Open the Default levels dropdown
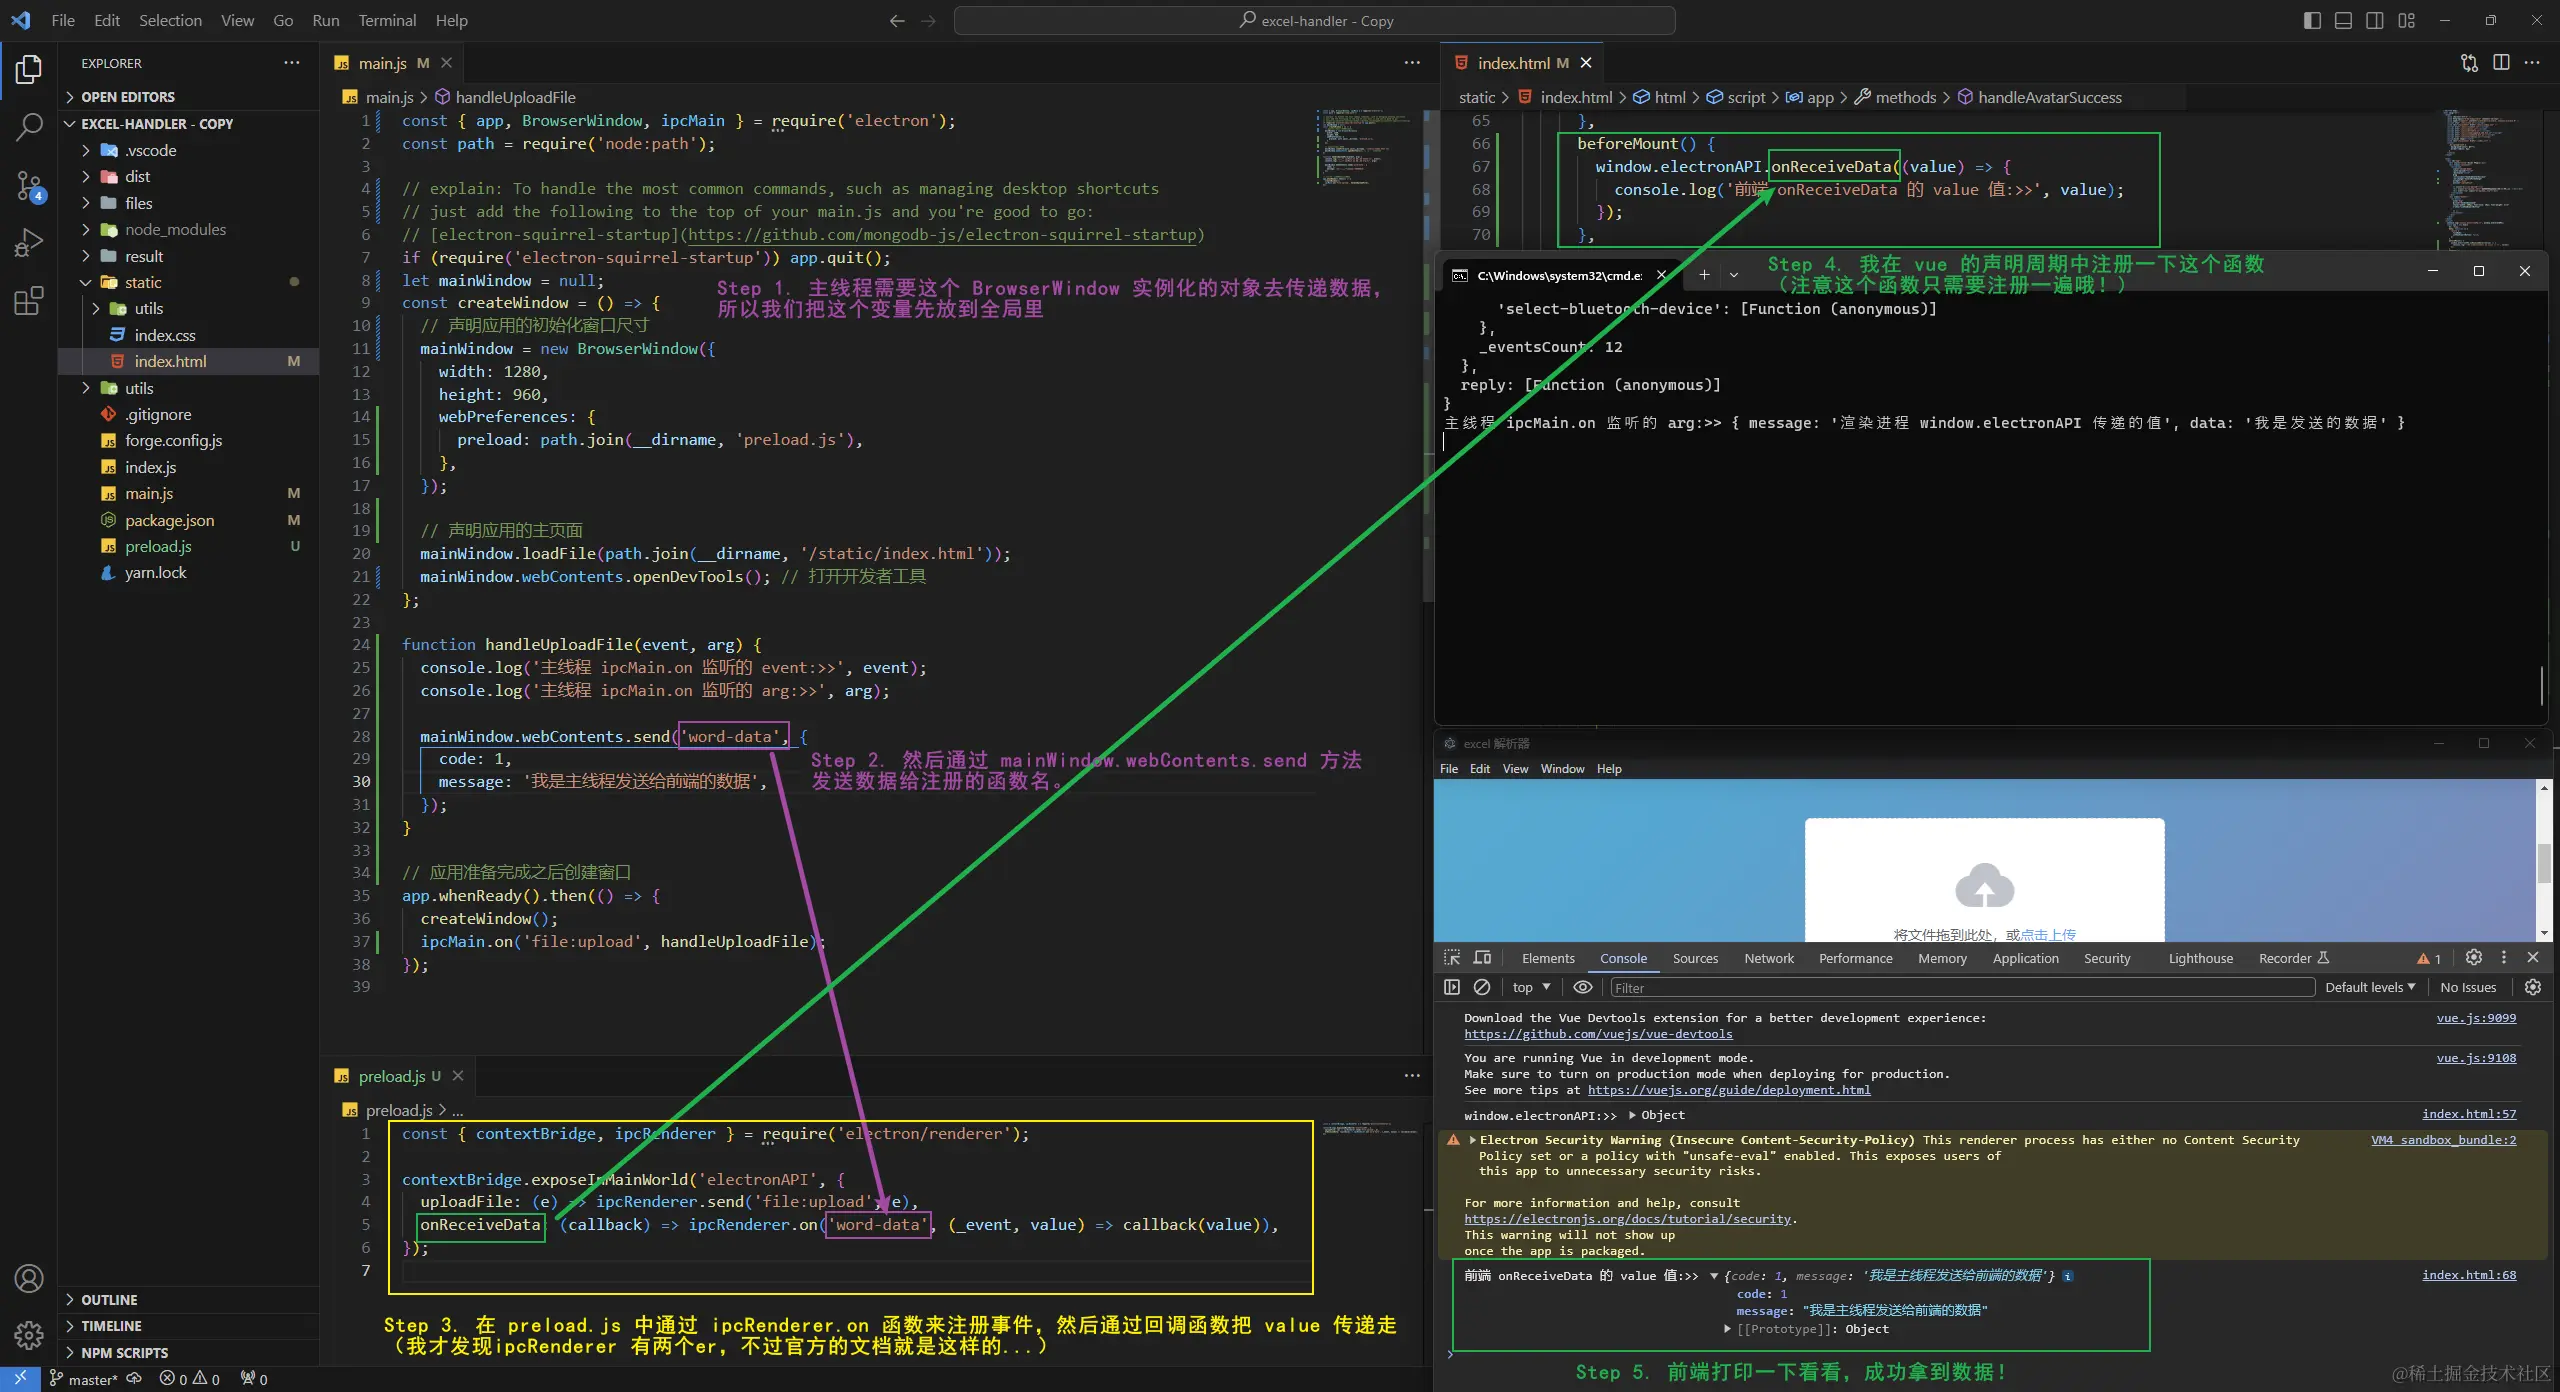This screenshot has height=1392, width=2560. 2370,987
